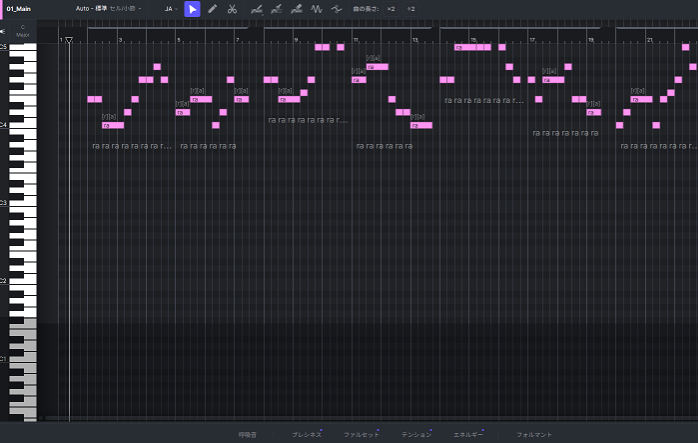The image size is (698, 443).
Task: Select the pencil draw tool
Action: [212, 9]
